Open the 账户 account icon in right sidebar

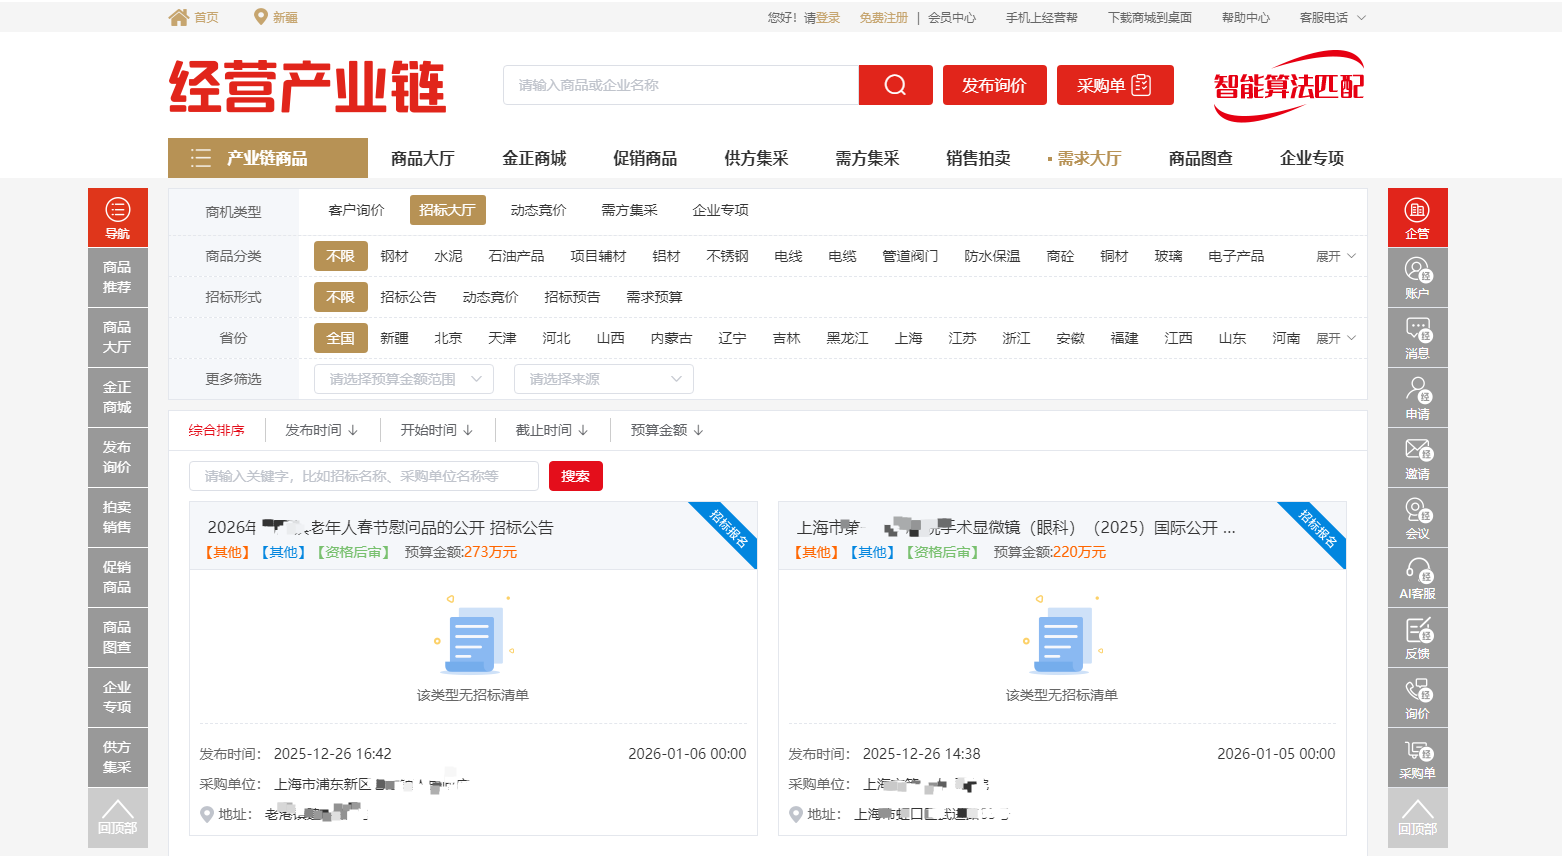[x=1418, y=277]
